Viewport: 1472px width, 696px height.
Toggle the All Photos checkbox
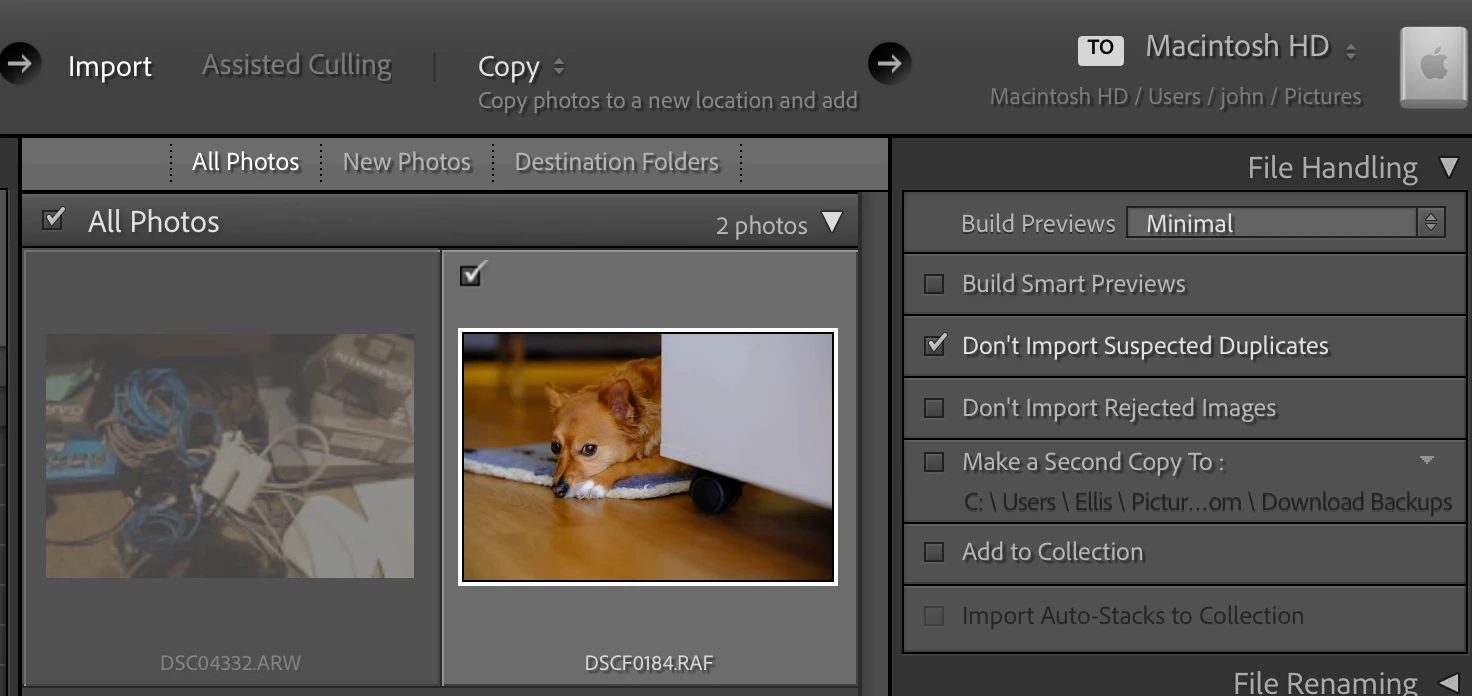click(x=54, y=219)
